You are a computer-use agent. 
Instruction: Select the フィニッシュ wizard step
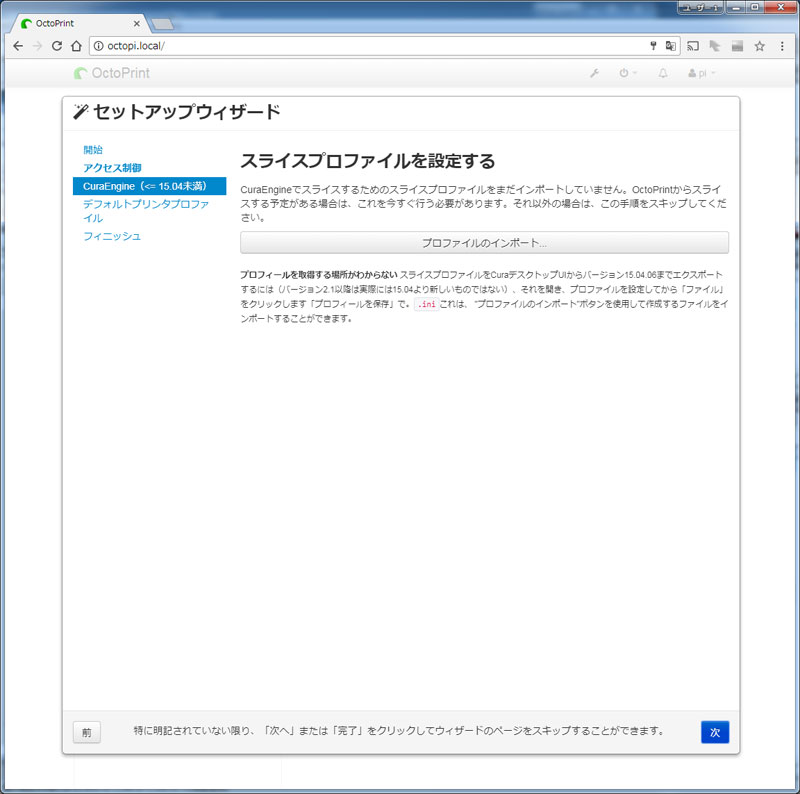112,236
